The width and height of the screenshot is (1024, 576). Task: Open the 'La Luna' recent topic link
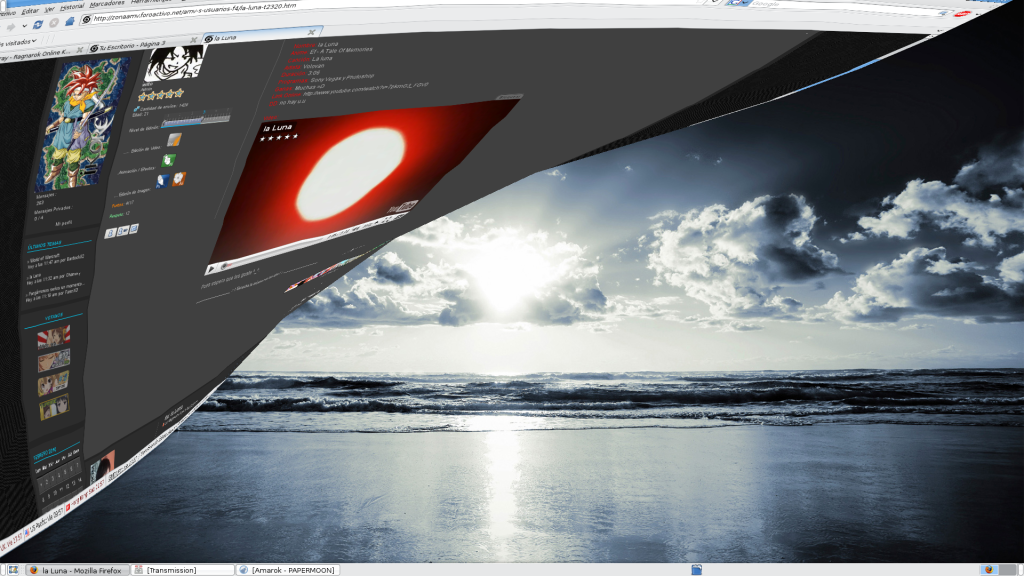[x=34, y=277]
